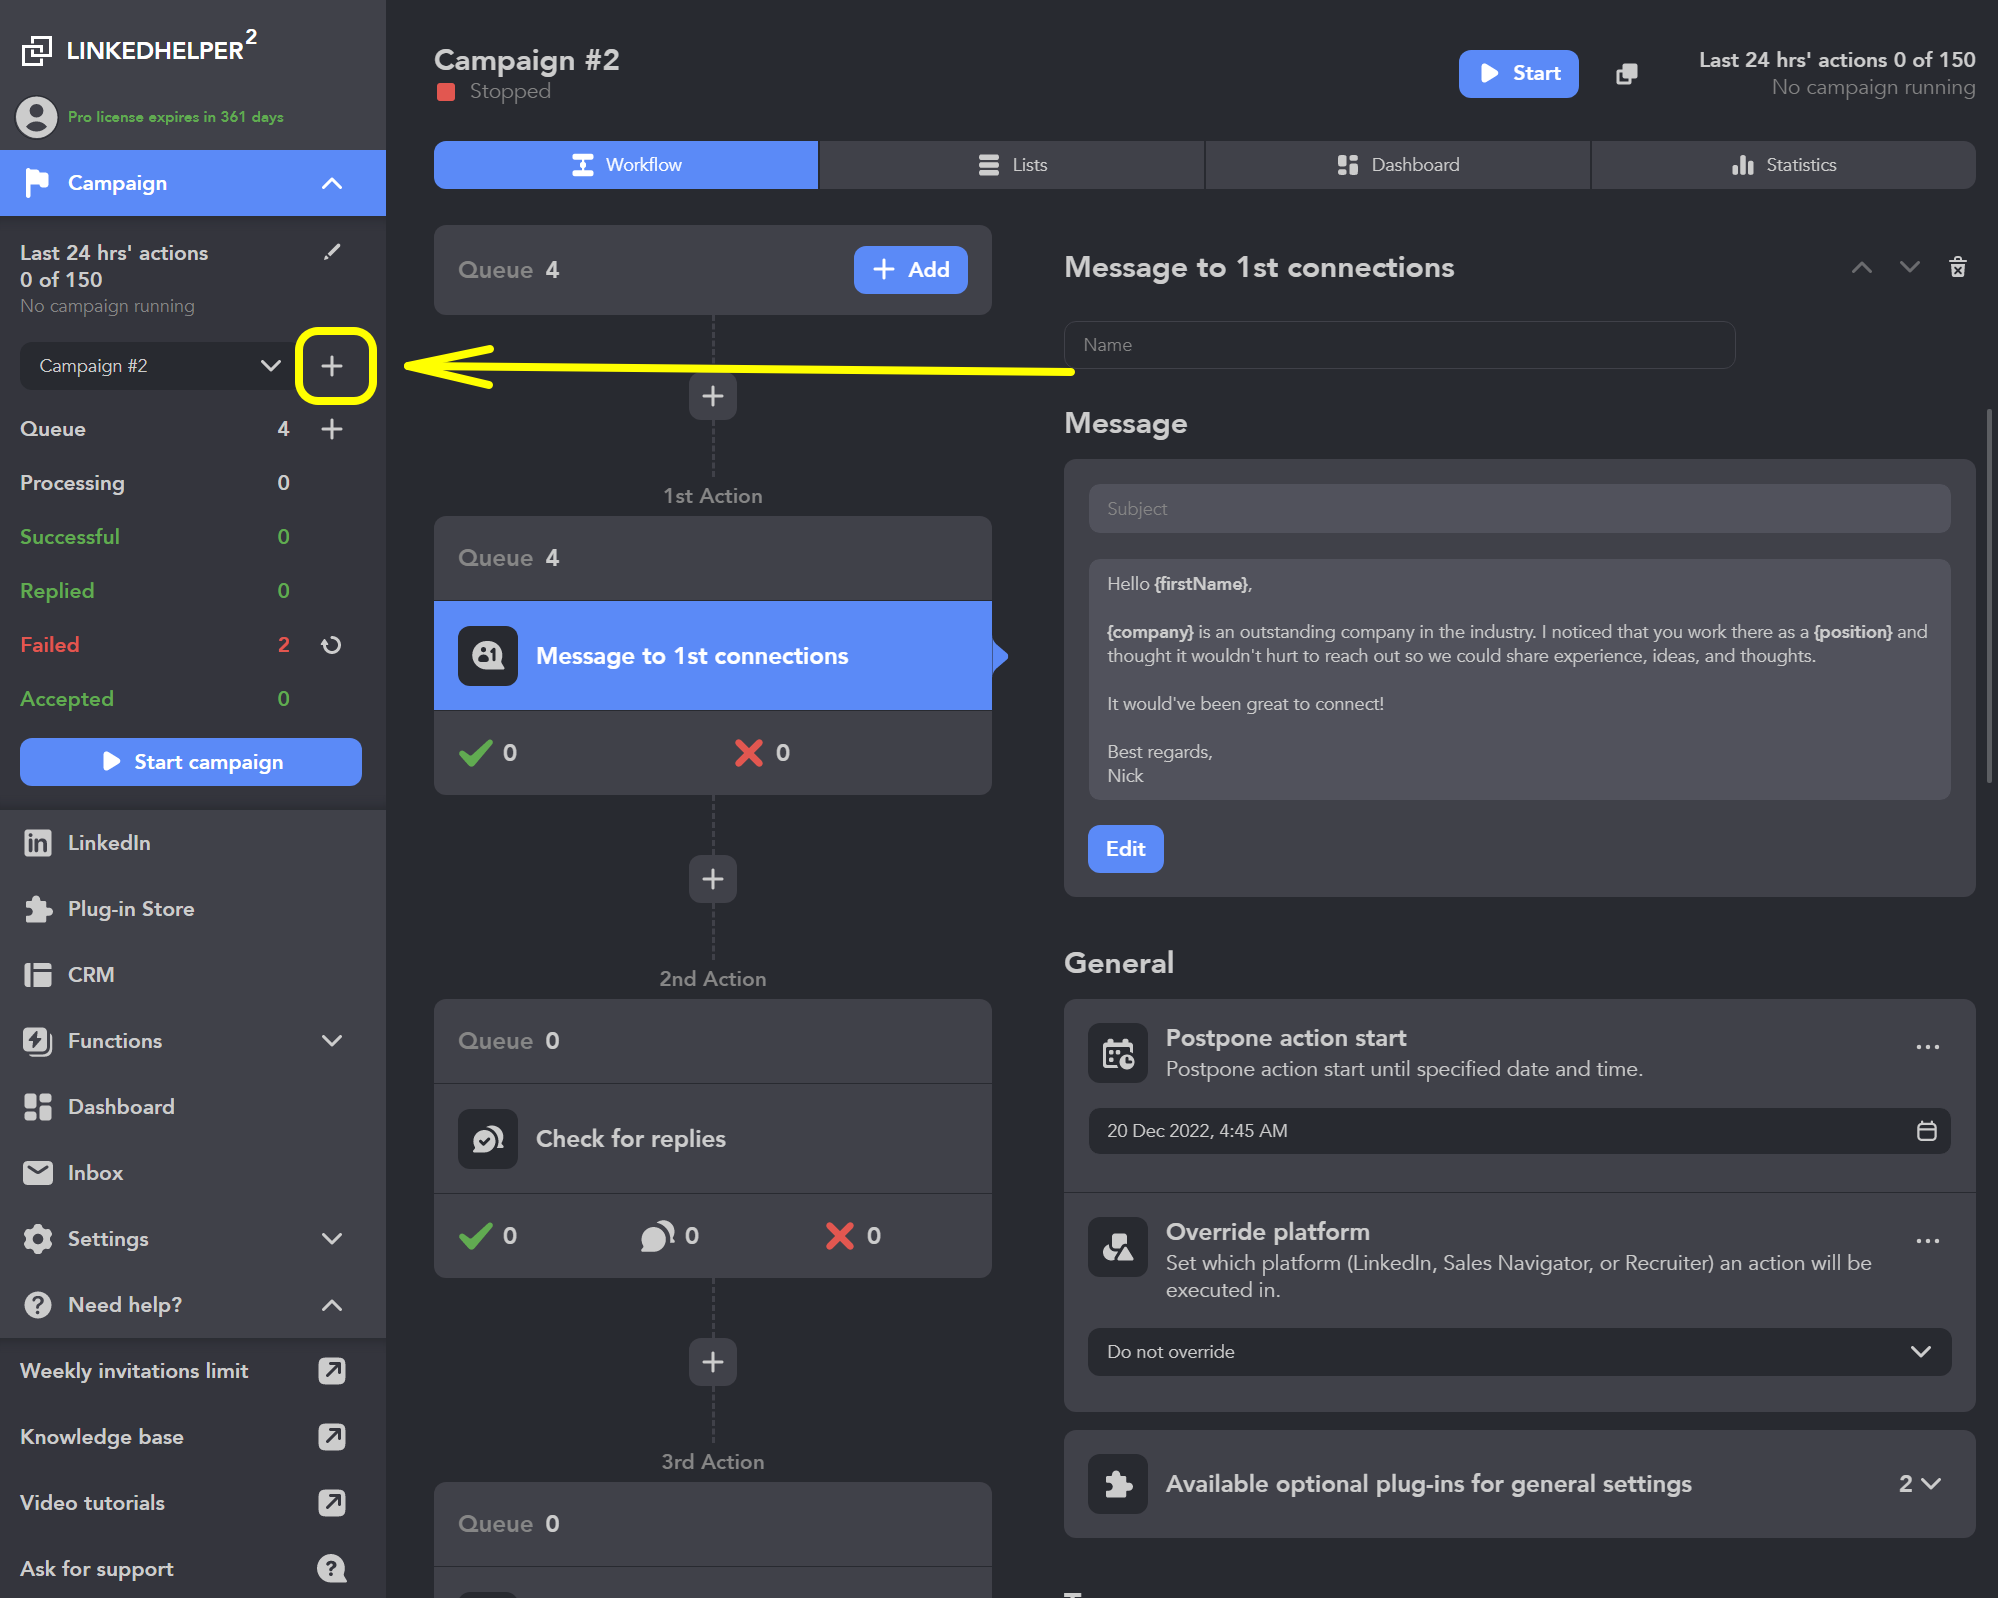Move action up with the up arrow
This screenshot has height=1598, width=1998.
click(x=1861, y=267)
